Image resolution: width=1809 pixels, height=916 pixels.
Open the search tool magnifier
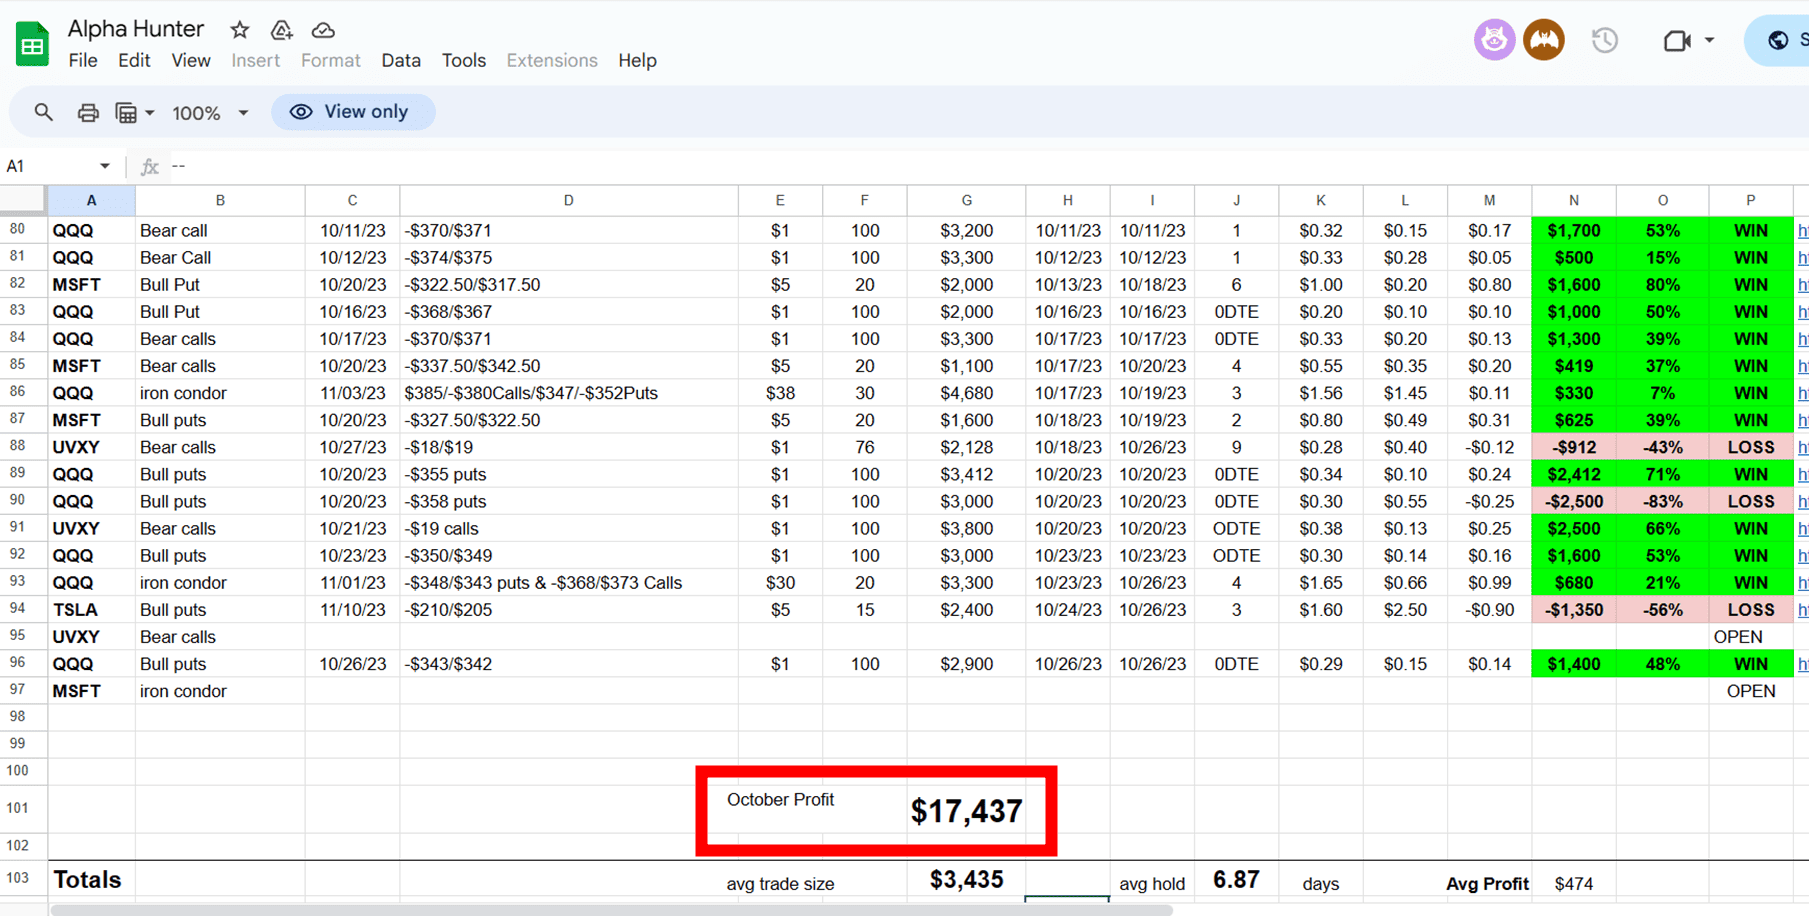[43, 112]
